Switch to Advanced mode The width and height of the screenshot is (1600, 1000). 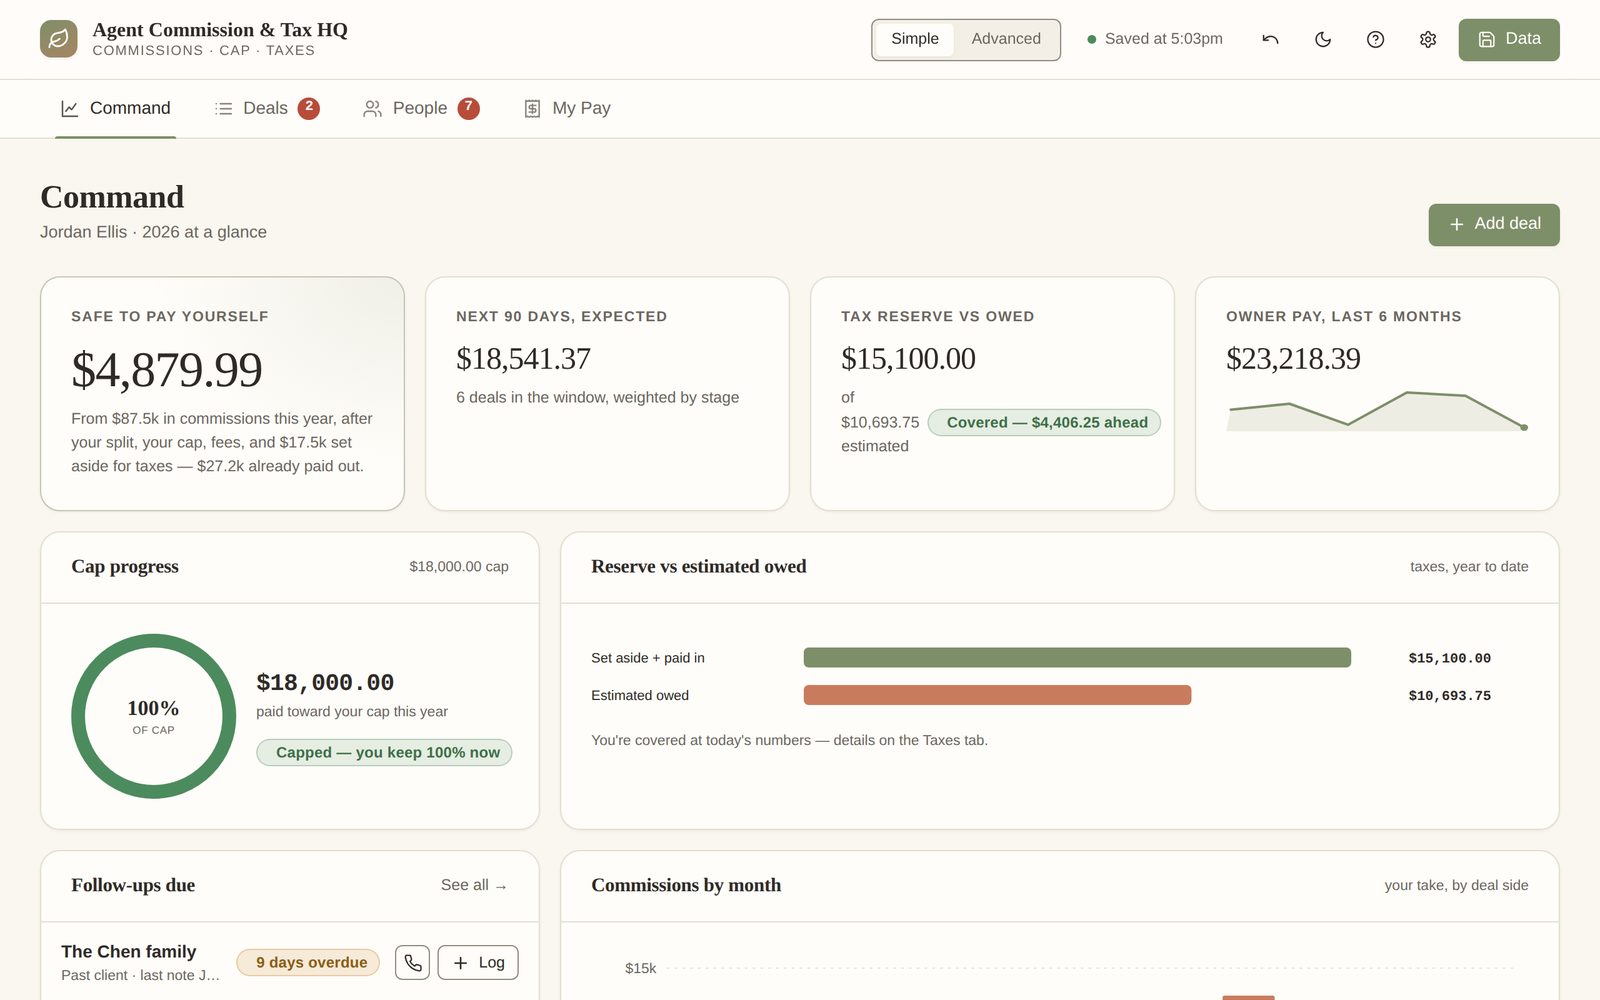tap(1006, 39)
